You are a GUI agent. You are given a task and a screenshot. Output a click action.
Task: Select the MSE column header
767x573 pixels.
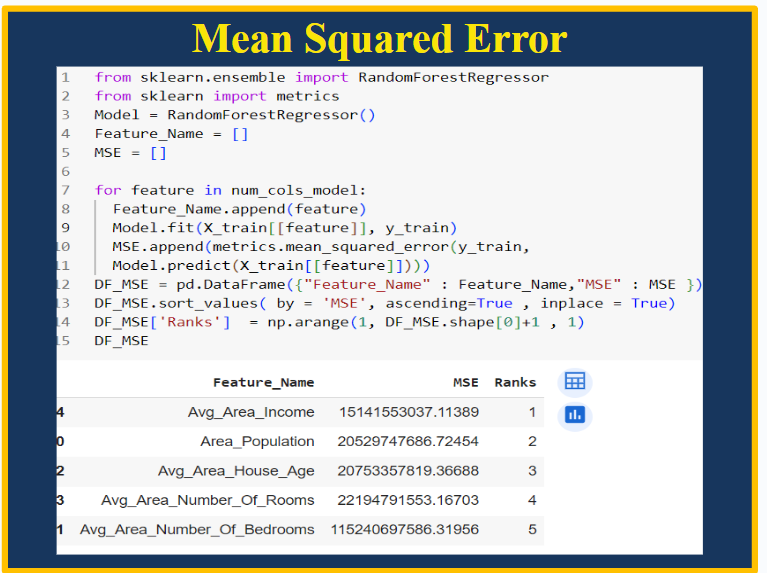pos(466,383)
